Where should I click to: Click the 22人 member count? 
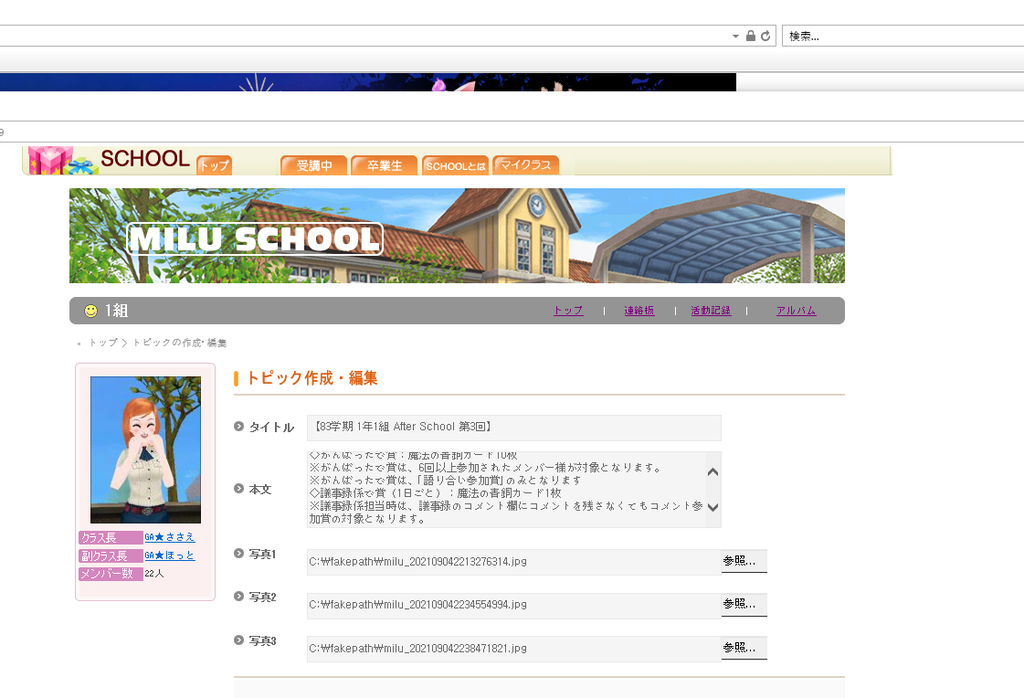(154, 573)
